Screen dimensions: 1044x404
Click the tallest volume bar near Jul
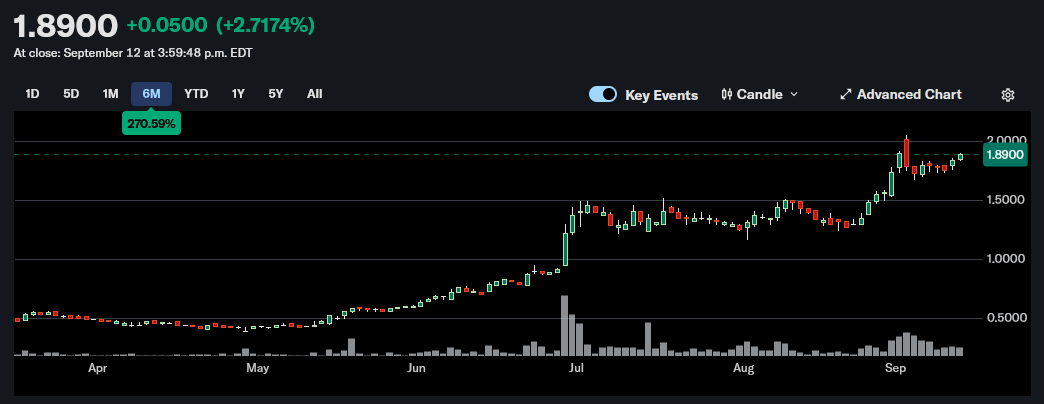(565, 326)
